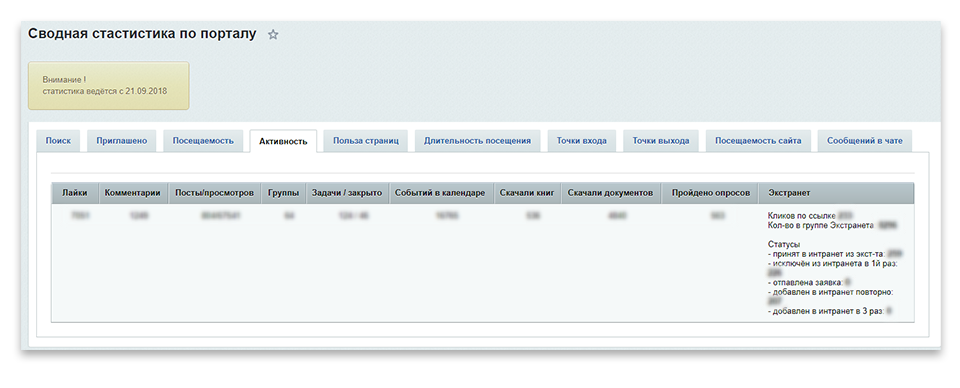960x388 pixels.
Task: Switch to Польза страниц tab
Action: 366,141
